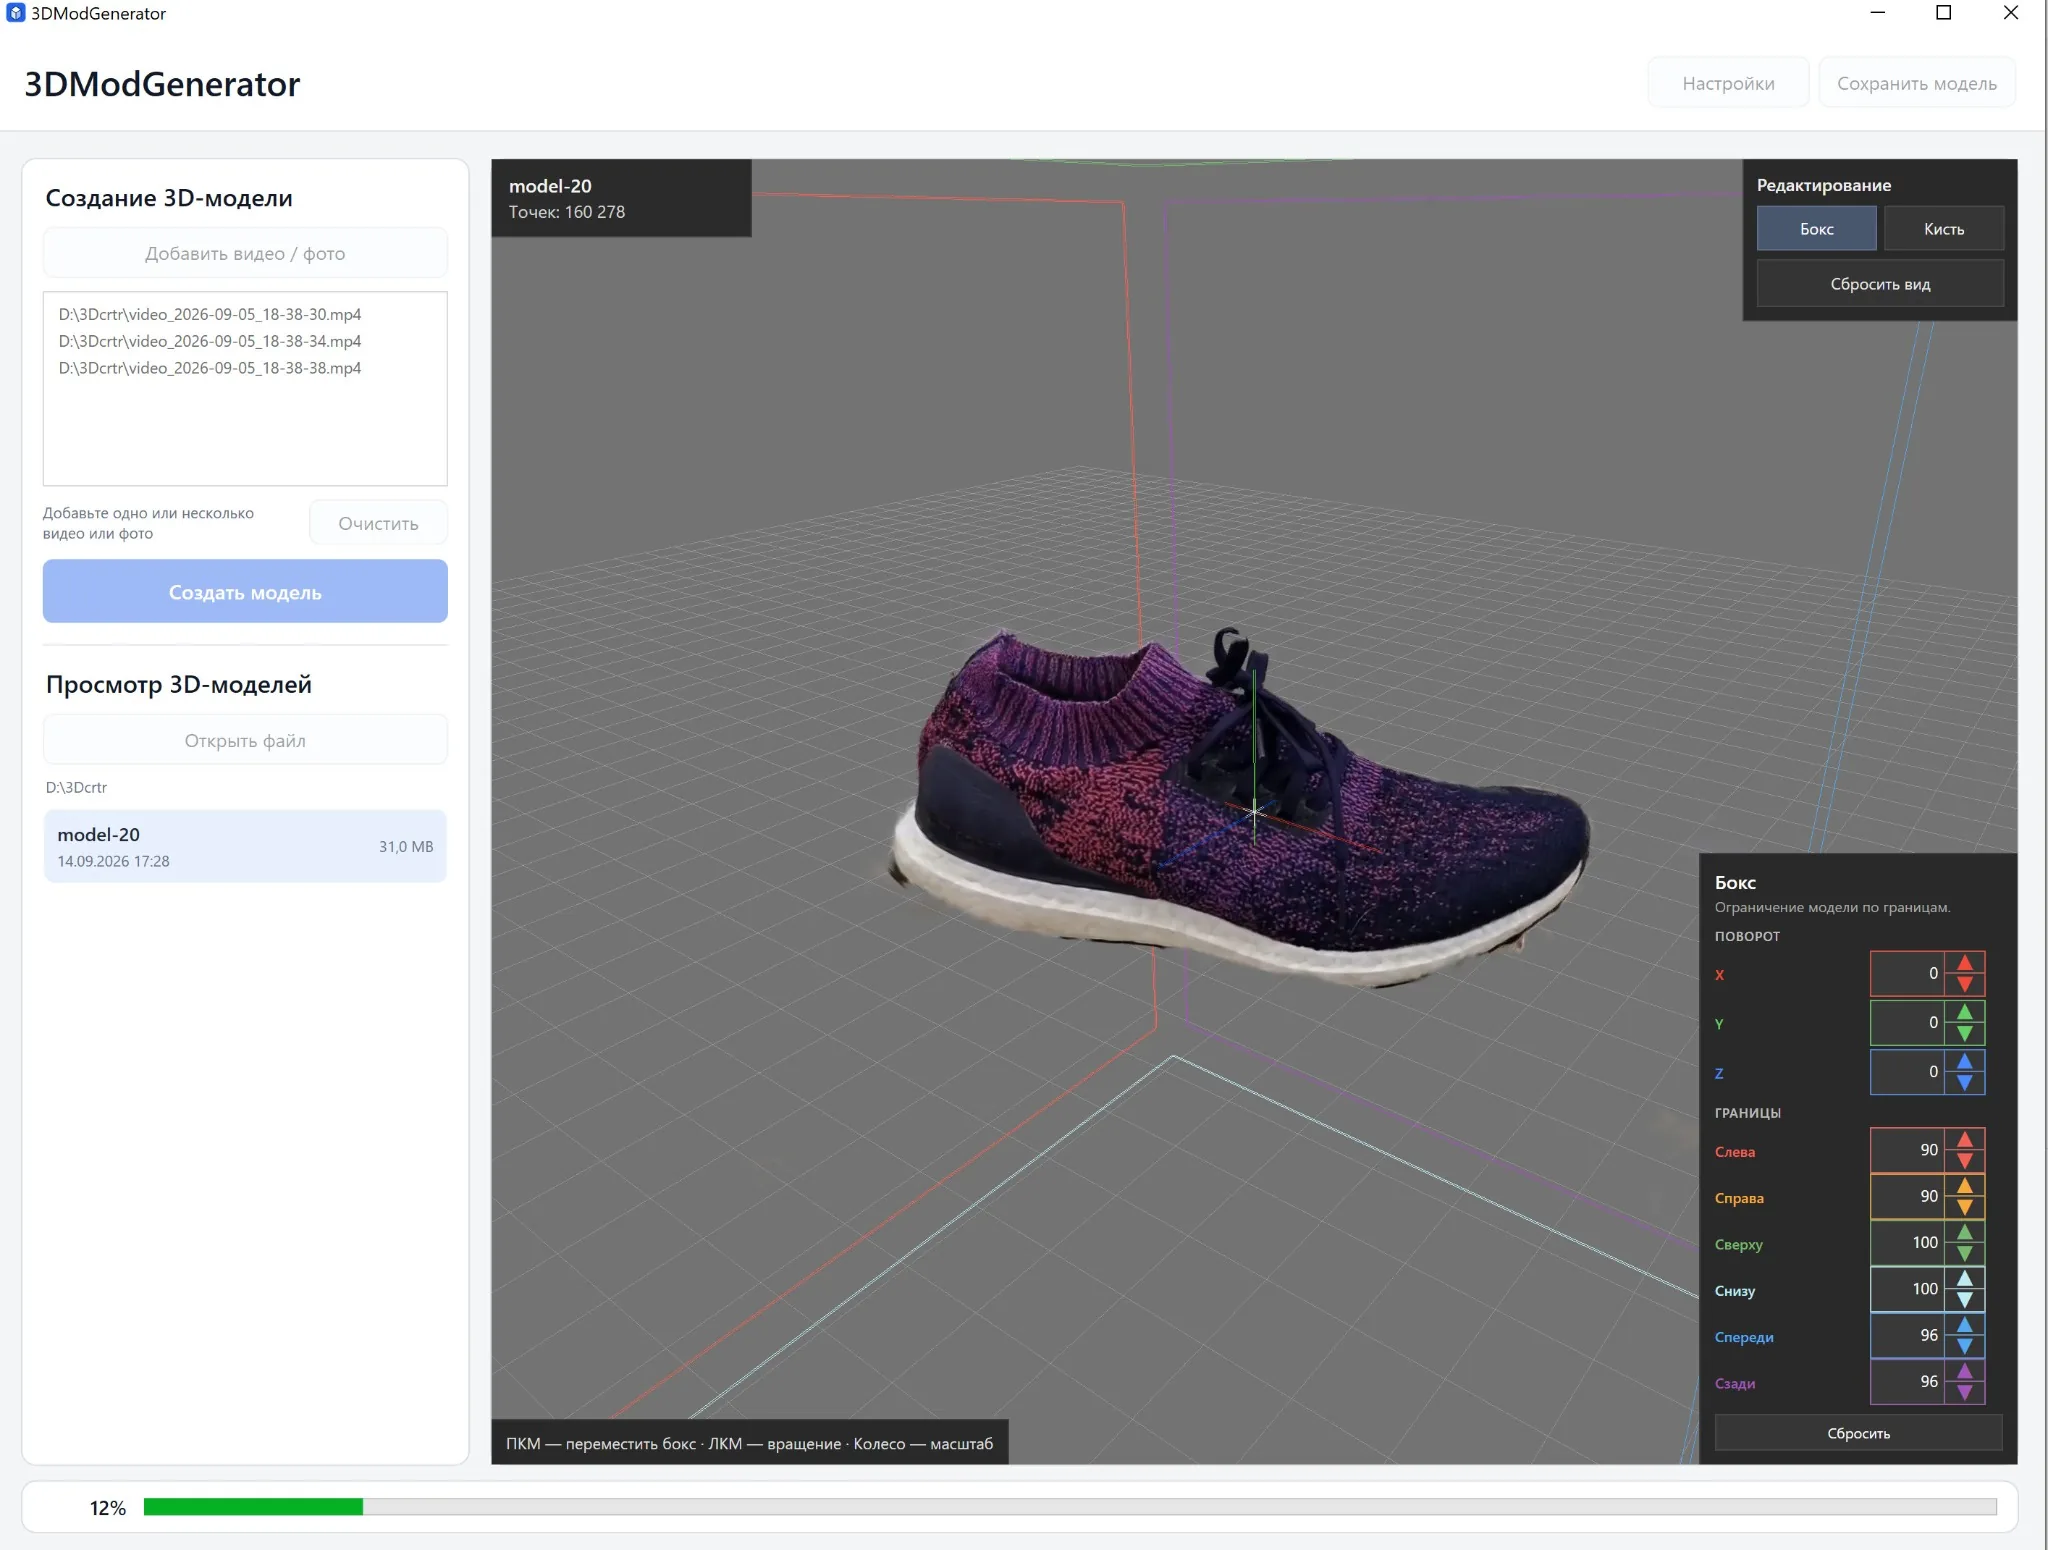Increase Y rotation with green up arrow
The width and height of the screenshot is (2048, 1550).
(x=1964, y=1011)
